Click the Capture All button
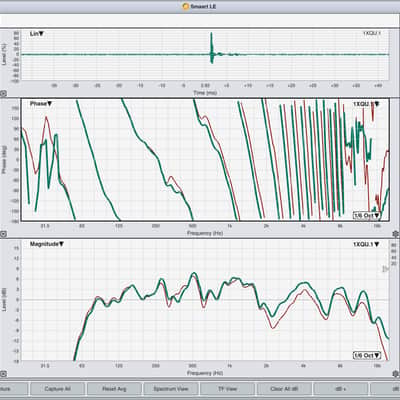 click(x=57, y=389)
